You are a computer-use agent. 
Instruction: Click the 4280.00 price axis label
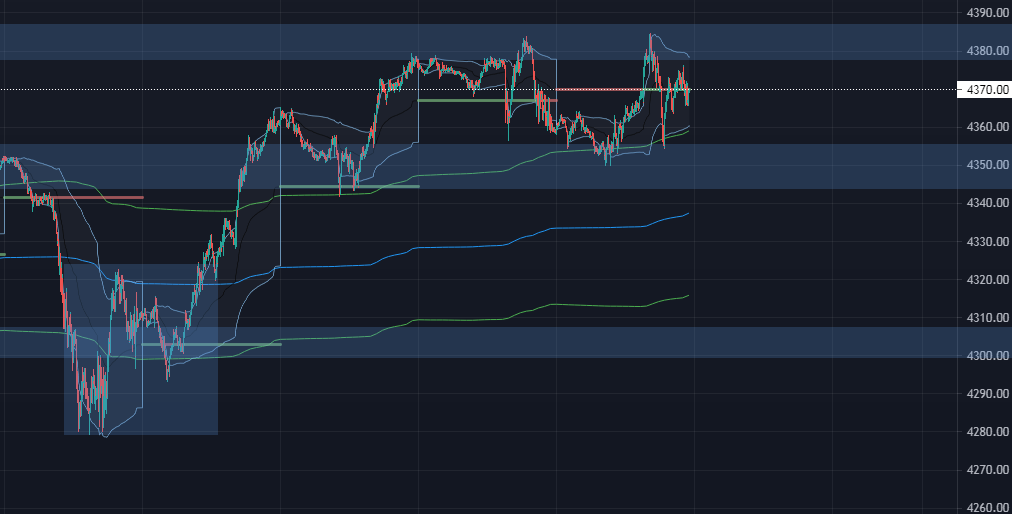(988, 432)
